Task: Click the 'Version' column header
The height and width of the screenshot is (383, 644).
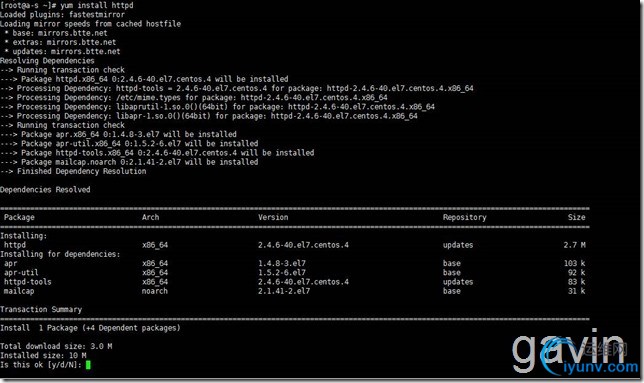Action: click(x=273, y=217)
